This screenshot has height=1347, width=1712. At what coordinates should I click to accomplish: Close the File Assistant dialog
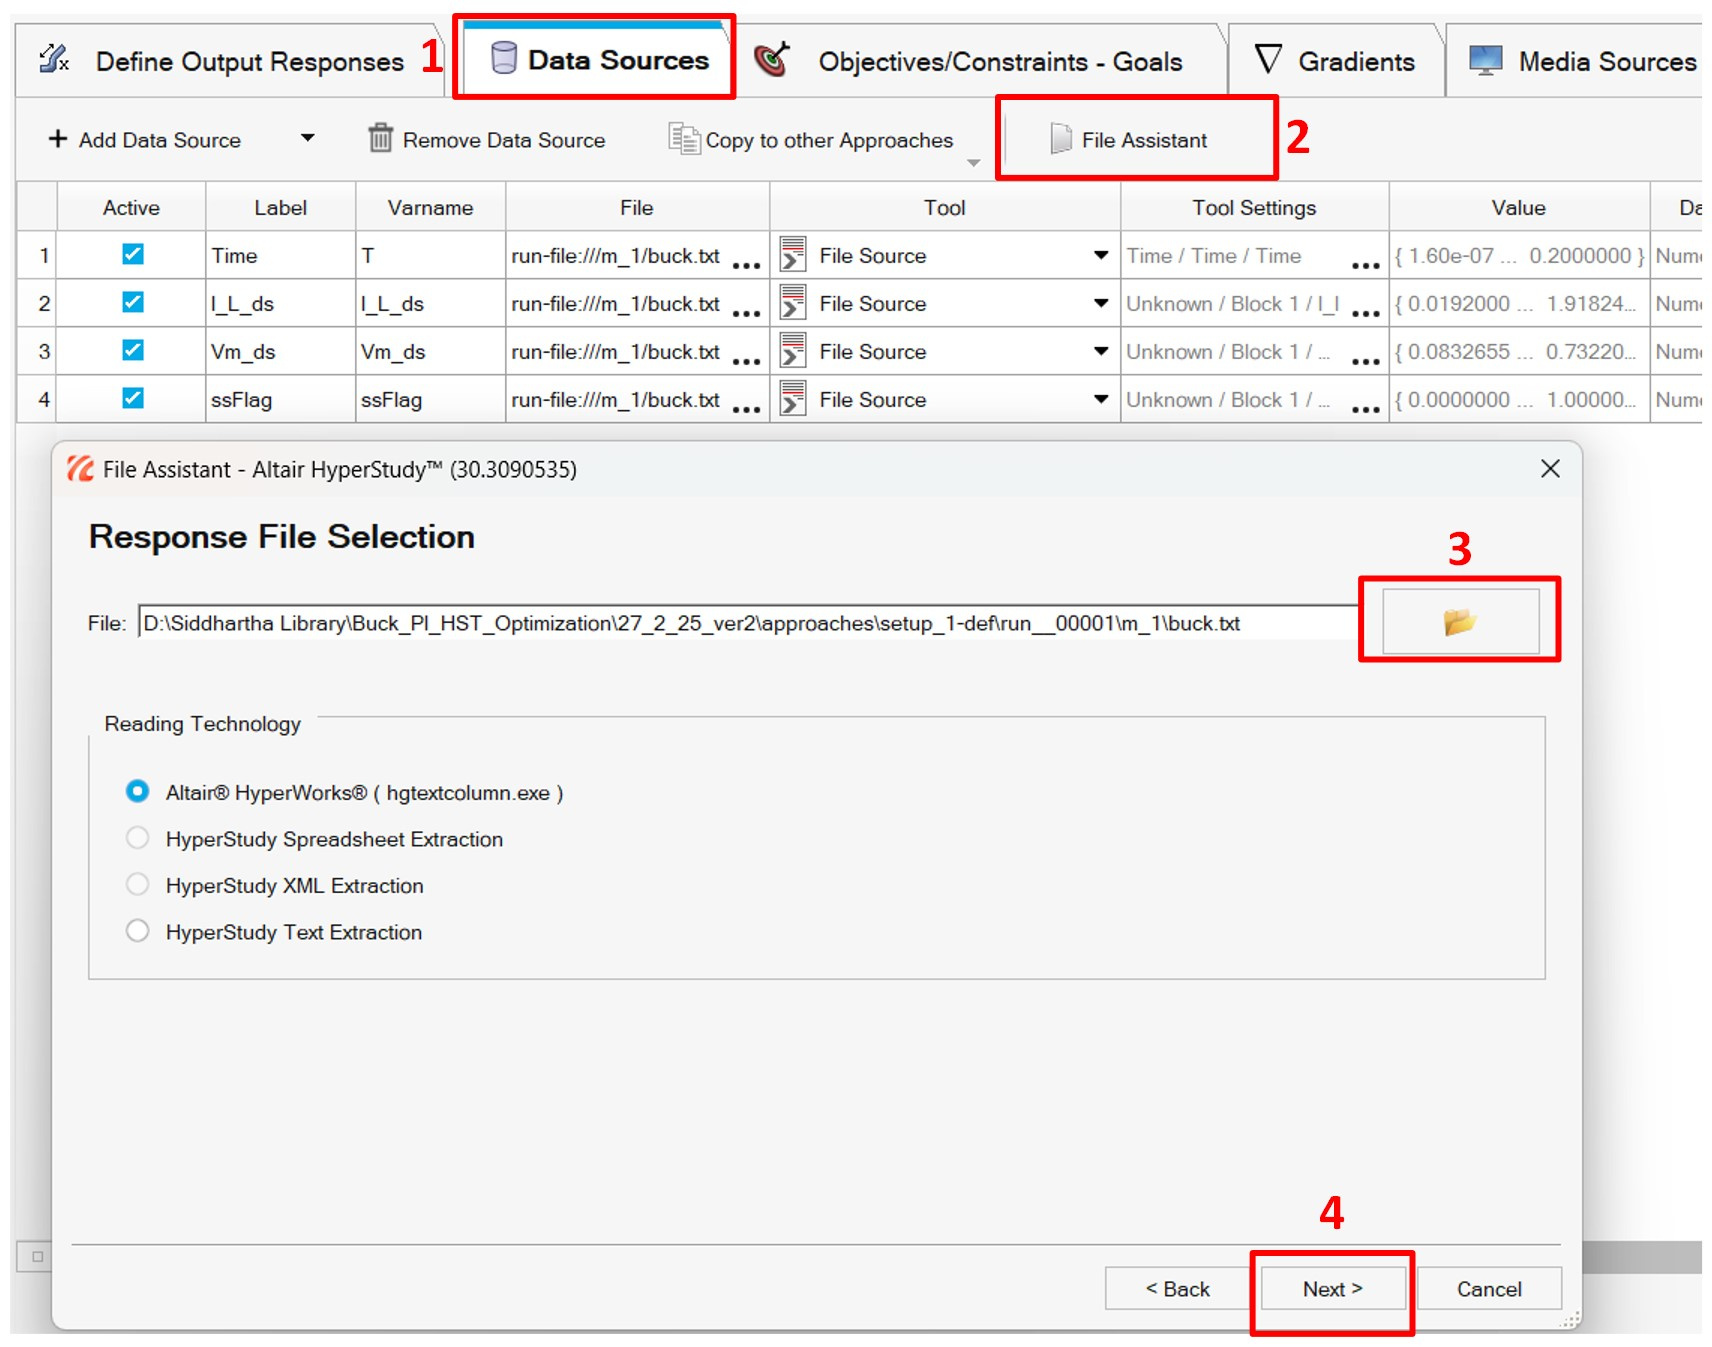click(x=1550, y=468)
